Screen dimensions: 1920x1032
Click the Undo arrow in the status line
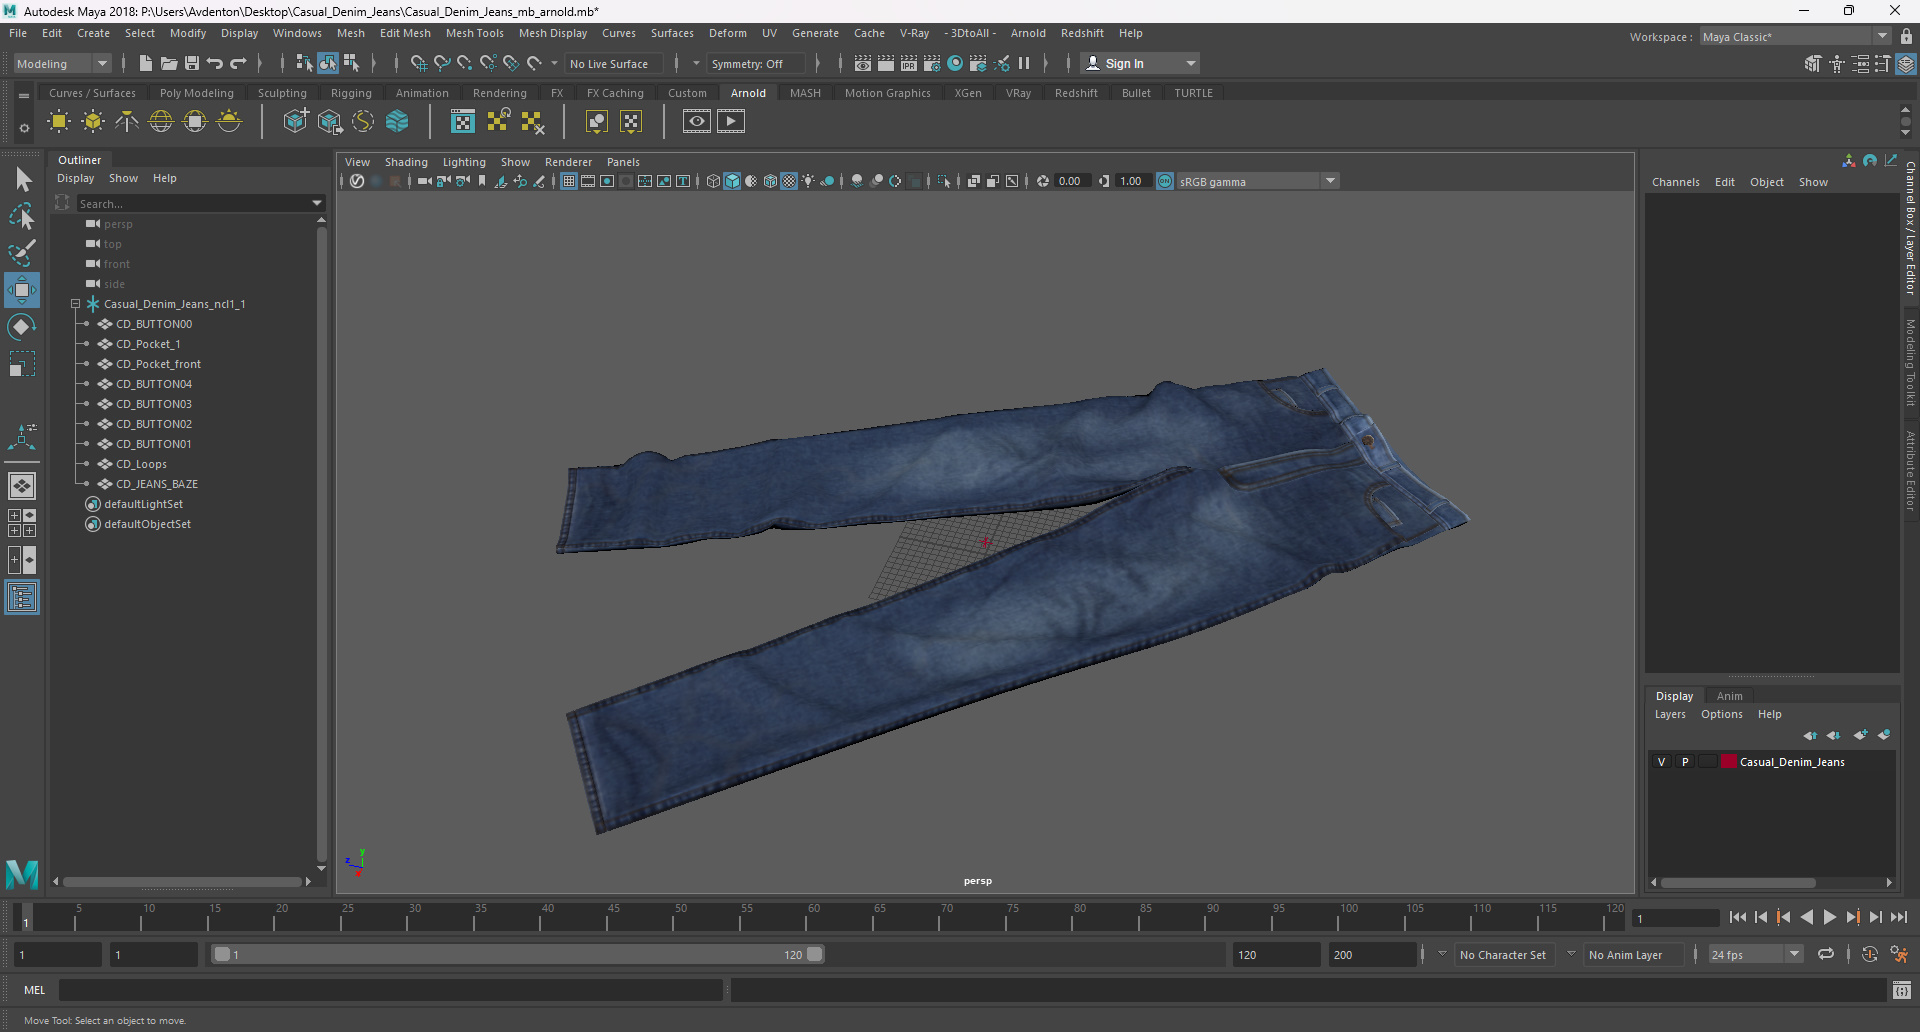point(215,64)
